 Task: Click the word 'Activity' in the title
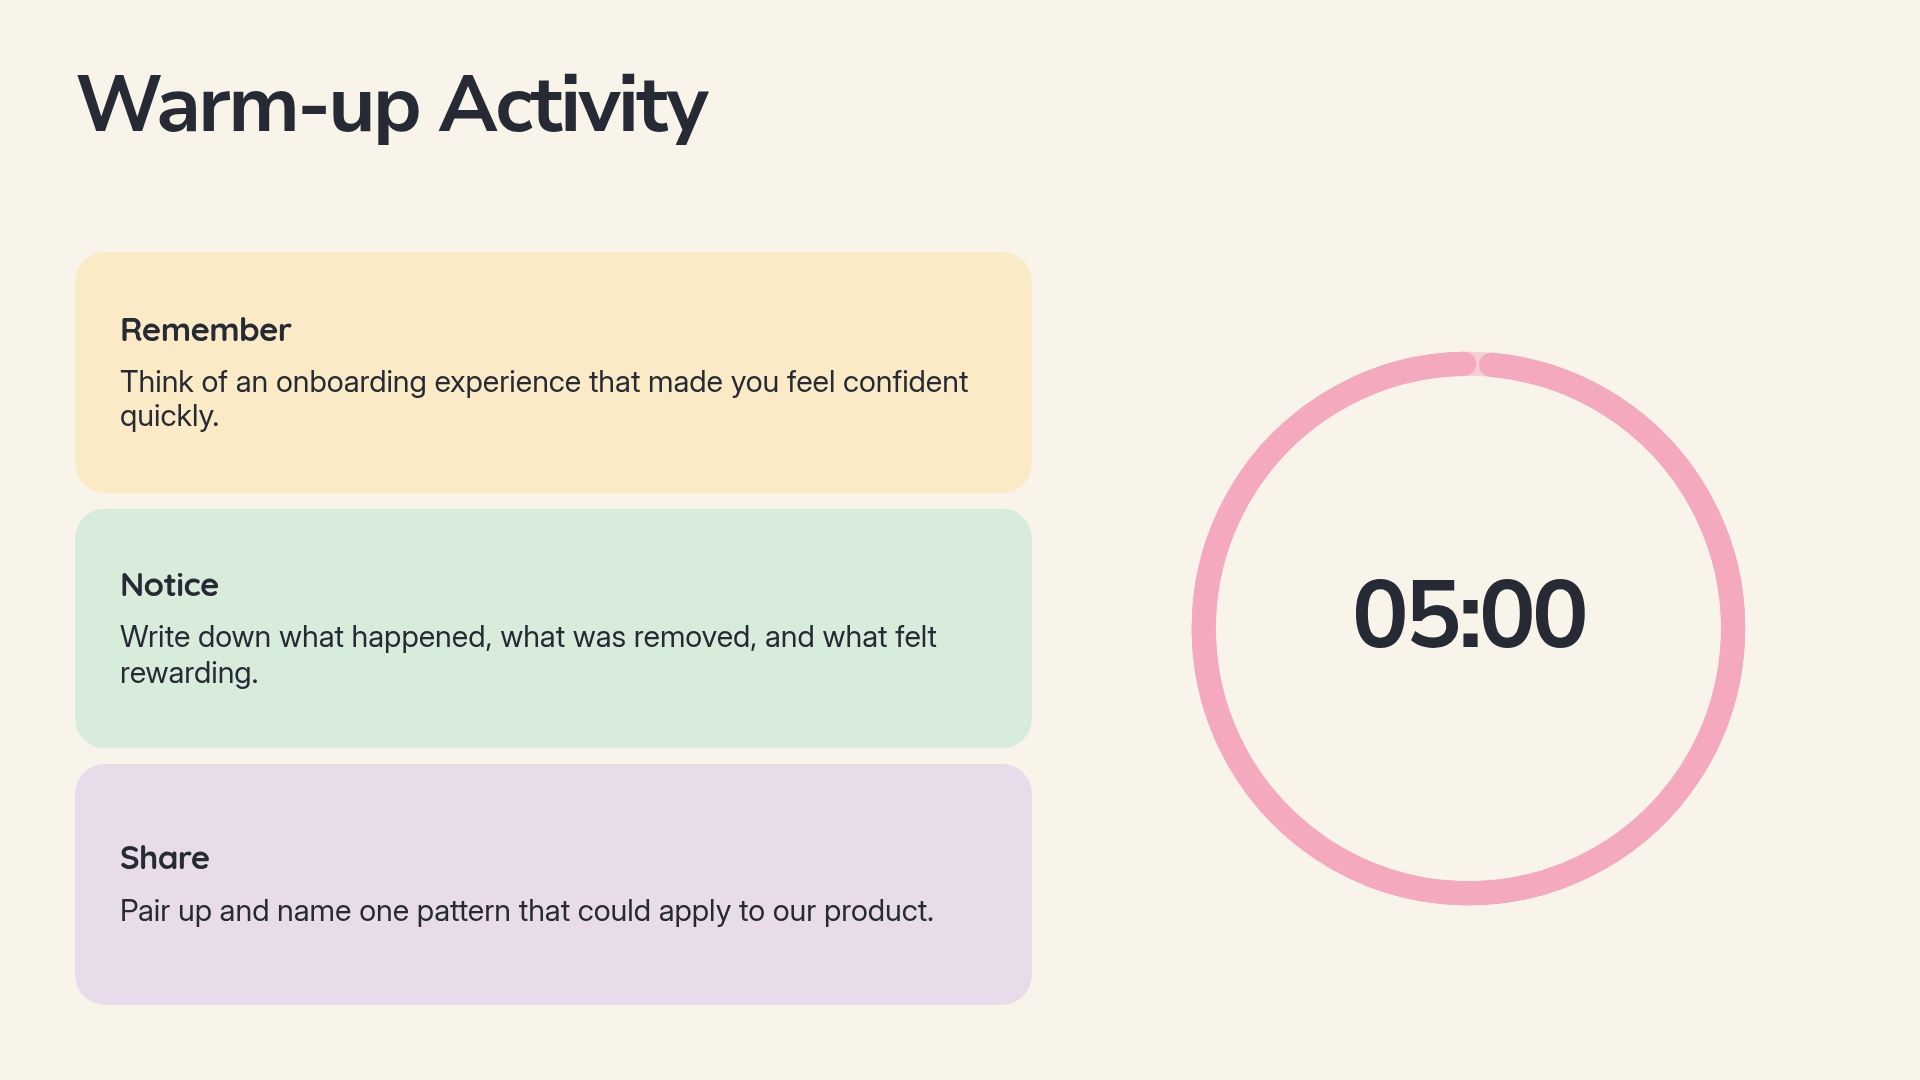pos(574,106)
